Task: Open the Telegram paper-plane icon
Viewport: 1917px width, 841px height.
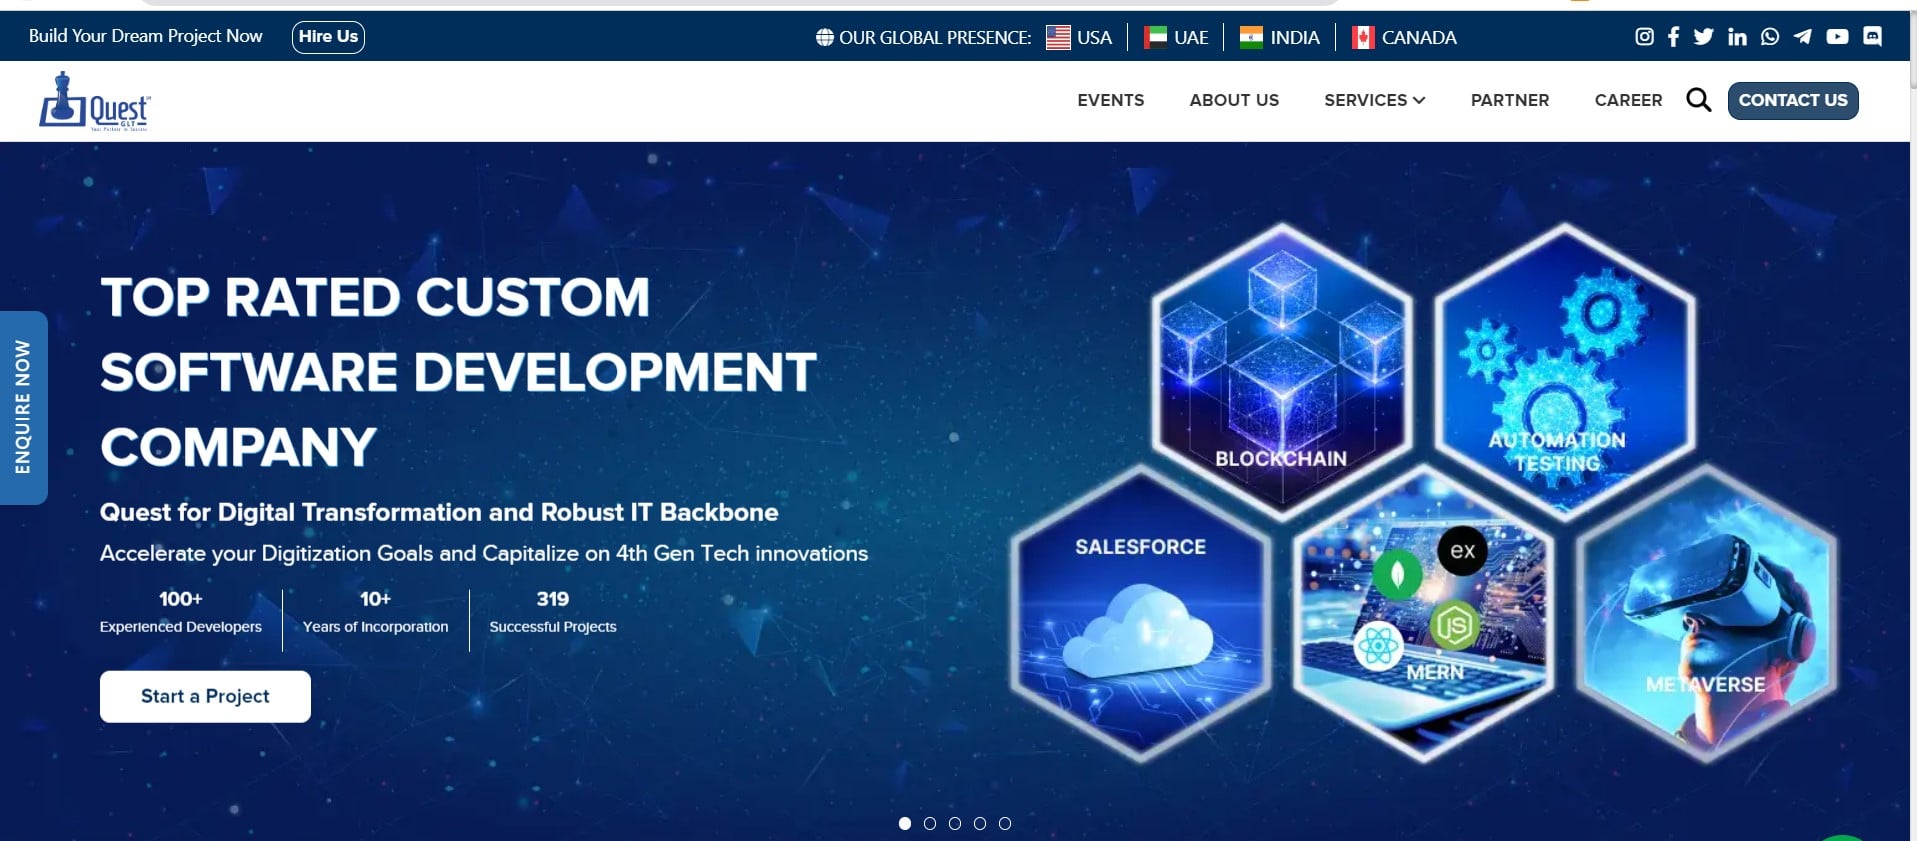Action: 1802,37
